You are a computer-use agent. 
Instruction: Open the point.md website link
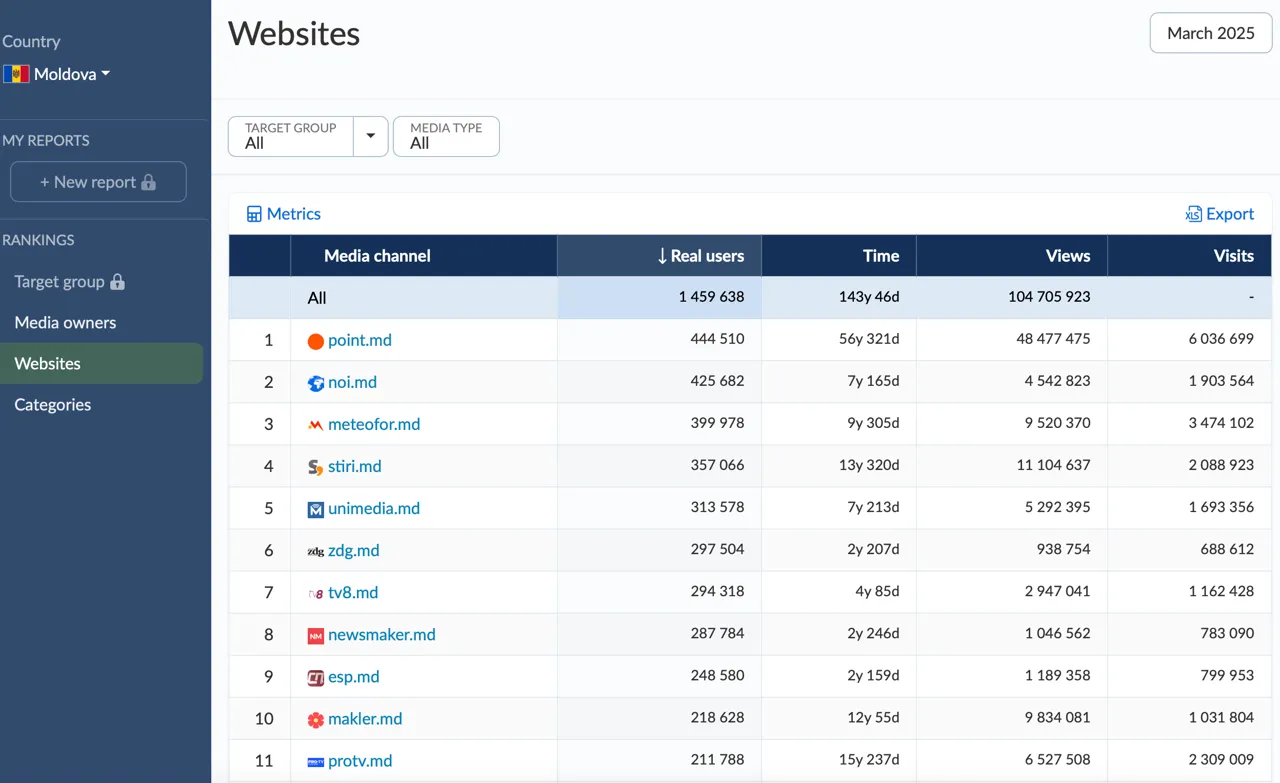[x=360, y=340]
